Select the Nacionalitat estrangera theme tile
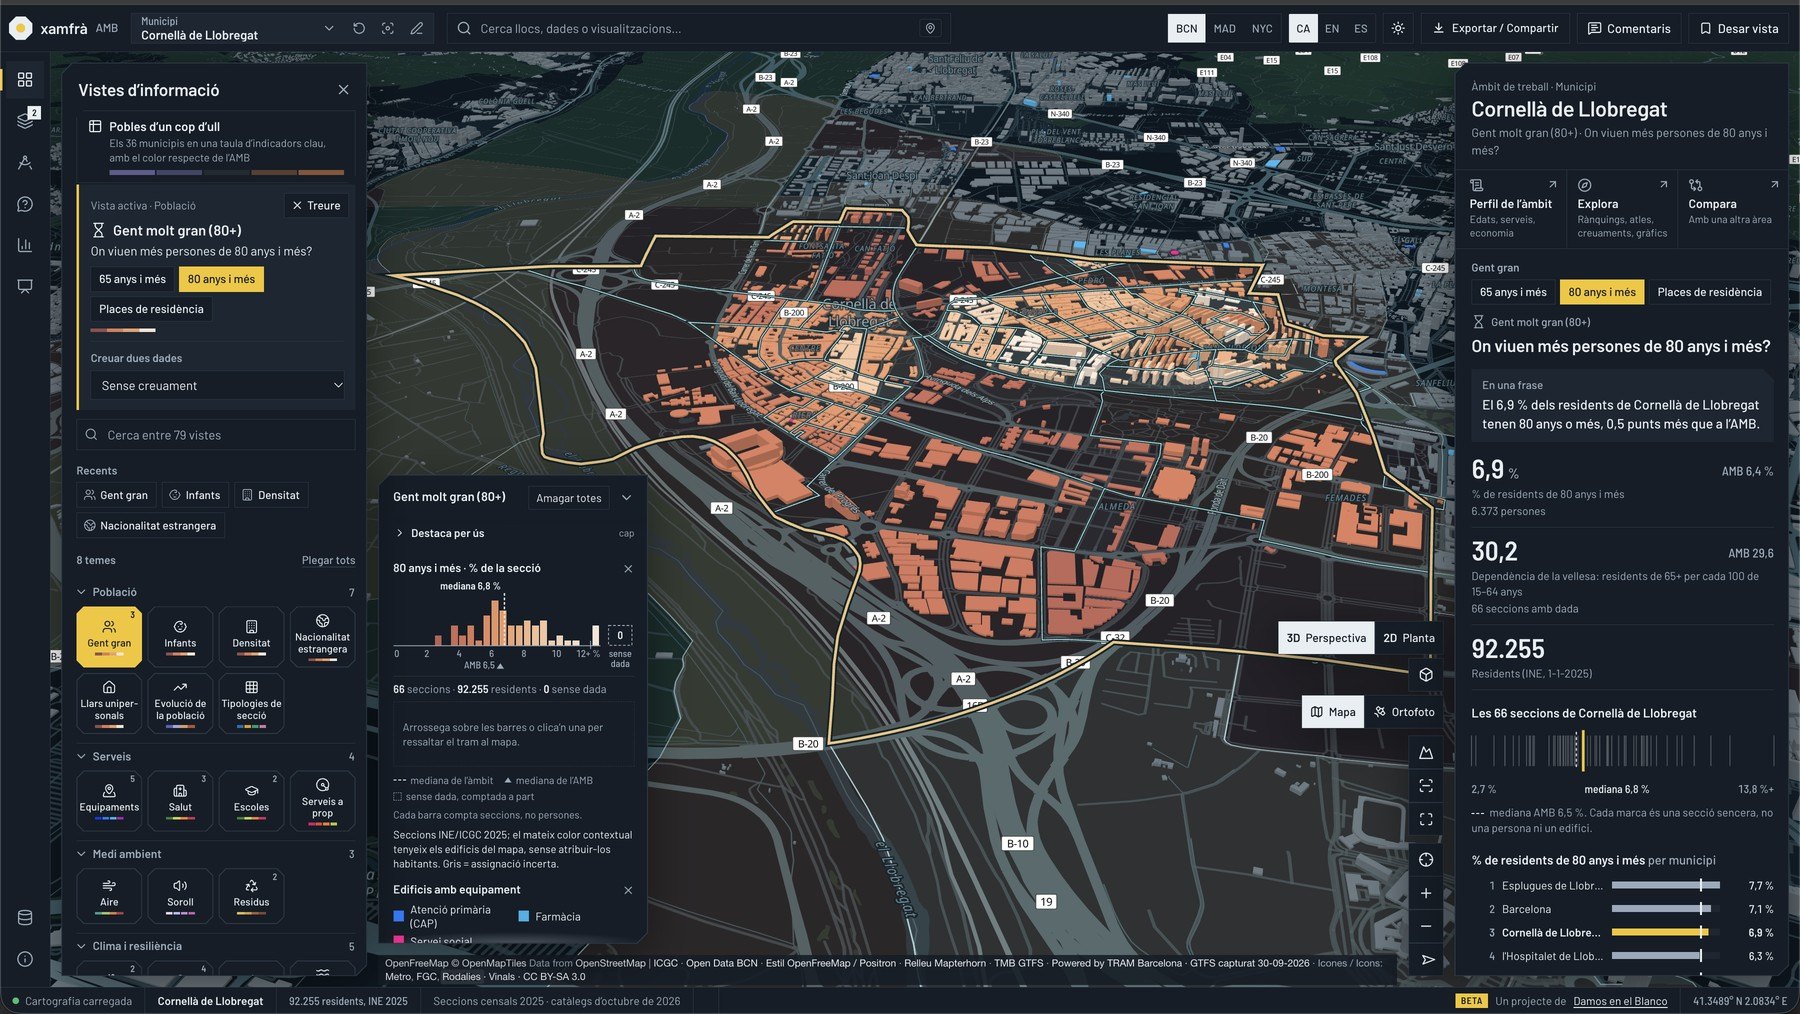The image size is (1800, 1014). (322, 636)
